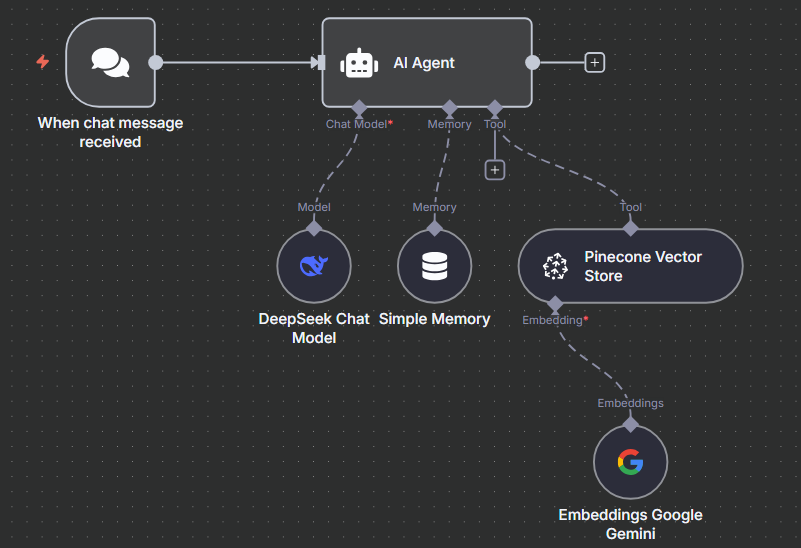Open the DeepSeek Chat Model node
The width and height of the screenshot is (801, 548).
314,266
